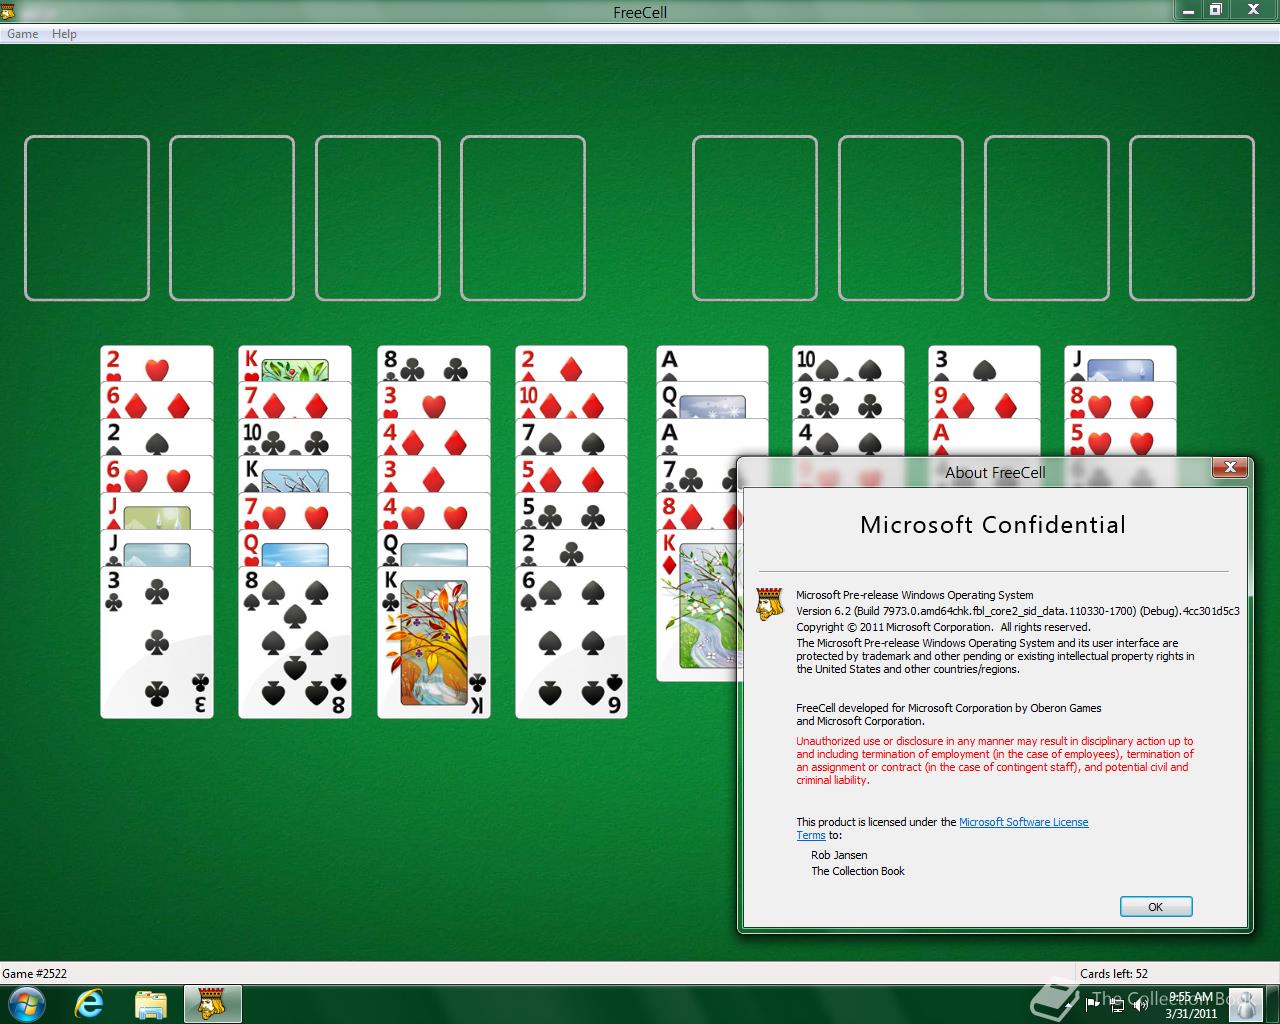Open the Game menu
The width and height of the screenshot is (1280, 1024).
(x=22, y=34)
